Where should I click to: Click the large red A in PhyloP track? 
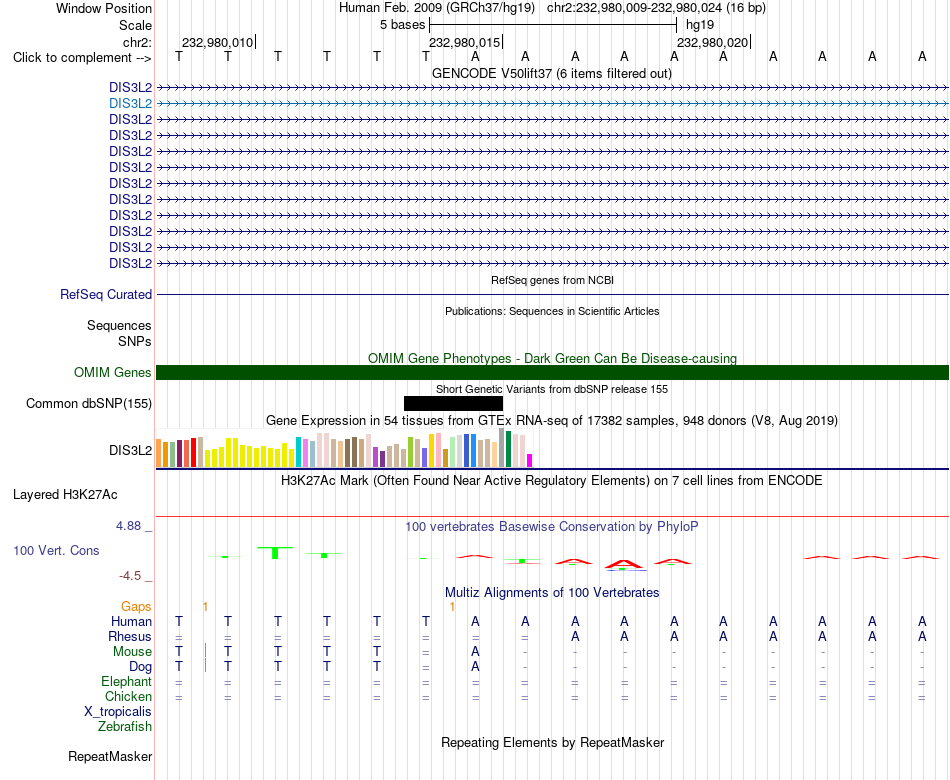click(x=623, y=564)
